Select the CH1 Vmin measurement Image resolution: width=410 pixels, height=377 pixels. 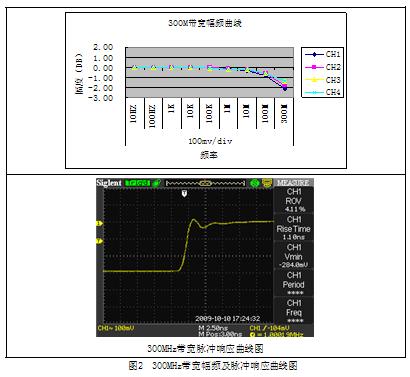pyautogui.click(x=294, y=256)
